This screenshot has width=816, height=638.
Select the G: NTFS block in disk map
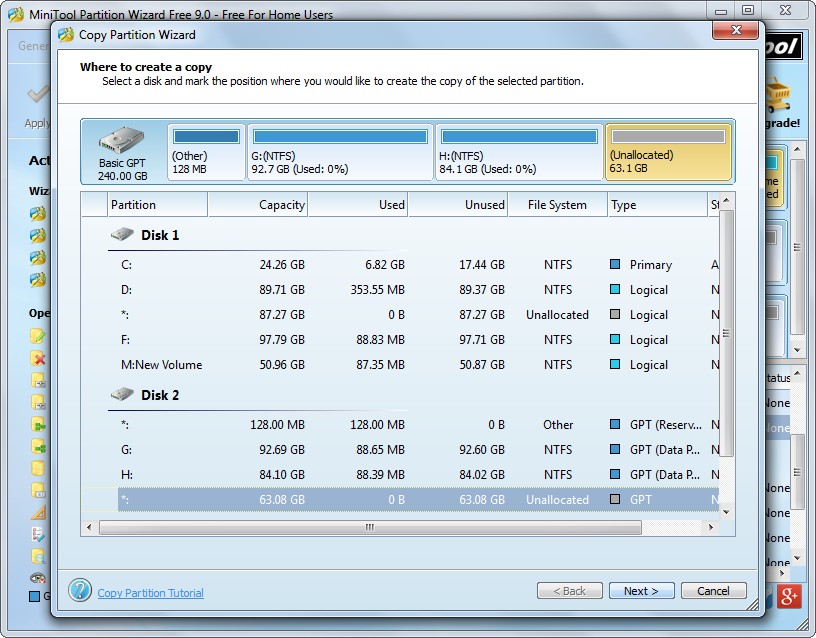tap(340, 148)
